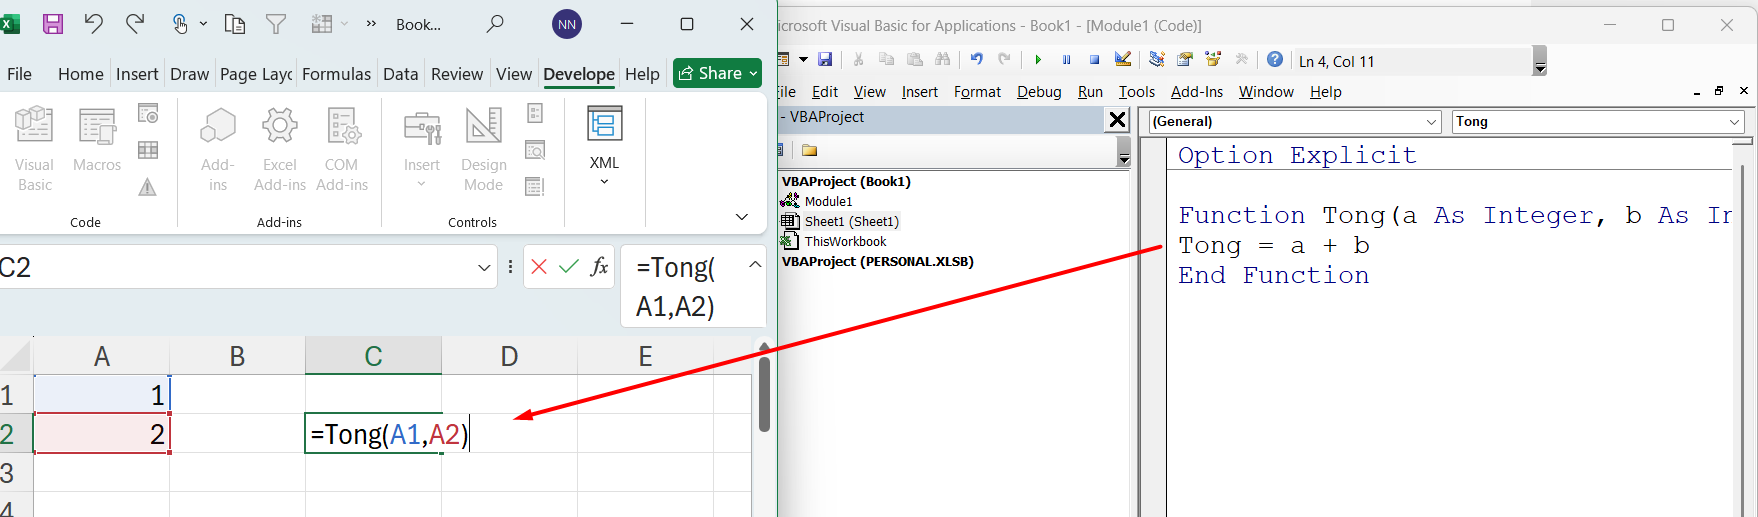Open the Excel search magnifier
The image size is (1758, 517).
(x=495, y=24)
